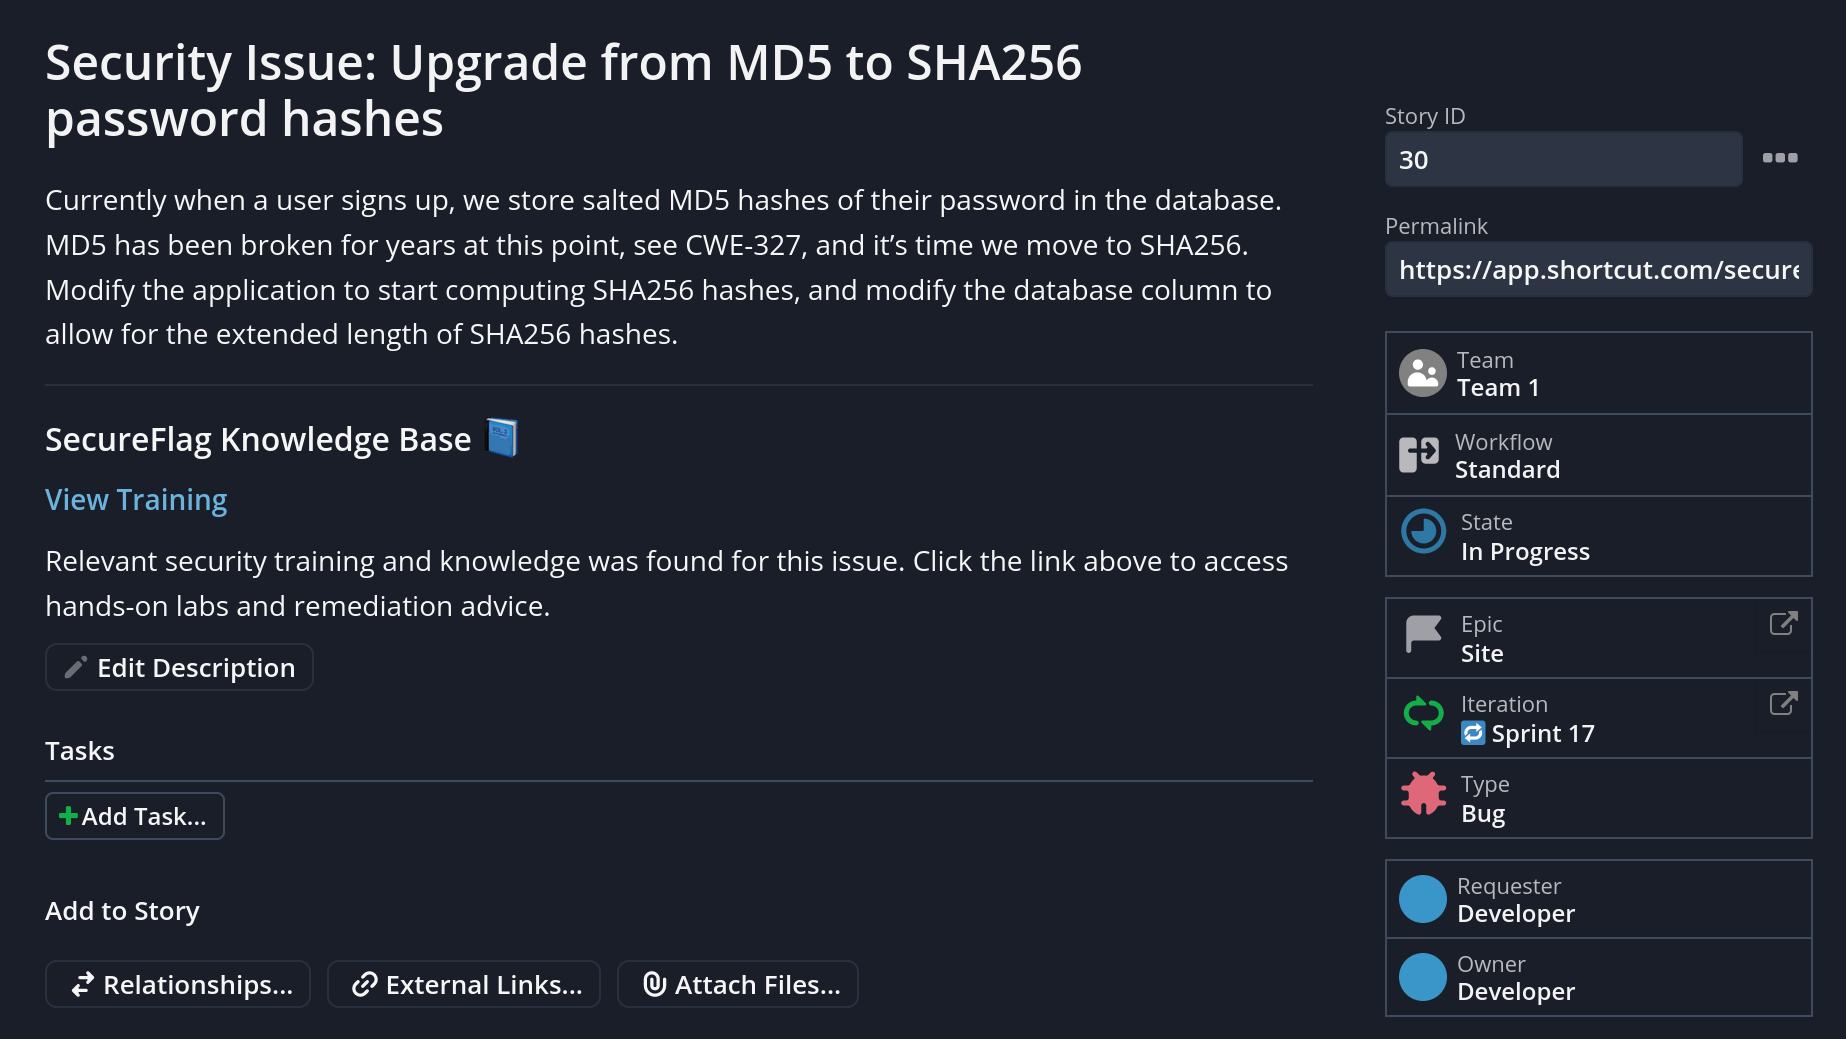This screenshot has height=1039, width=1846.
Task: Open the Requester Developer selector
Action: point(1598,899)
